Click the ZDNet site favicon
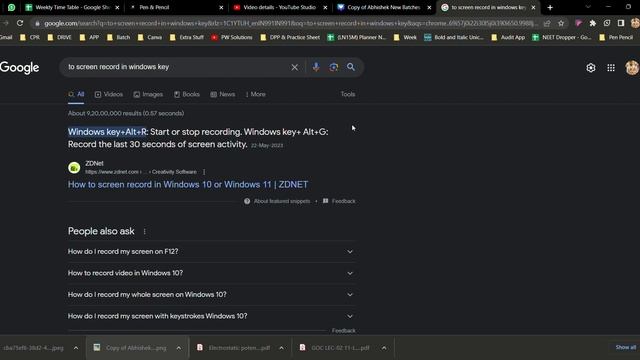 pos(74,167)
